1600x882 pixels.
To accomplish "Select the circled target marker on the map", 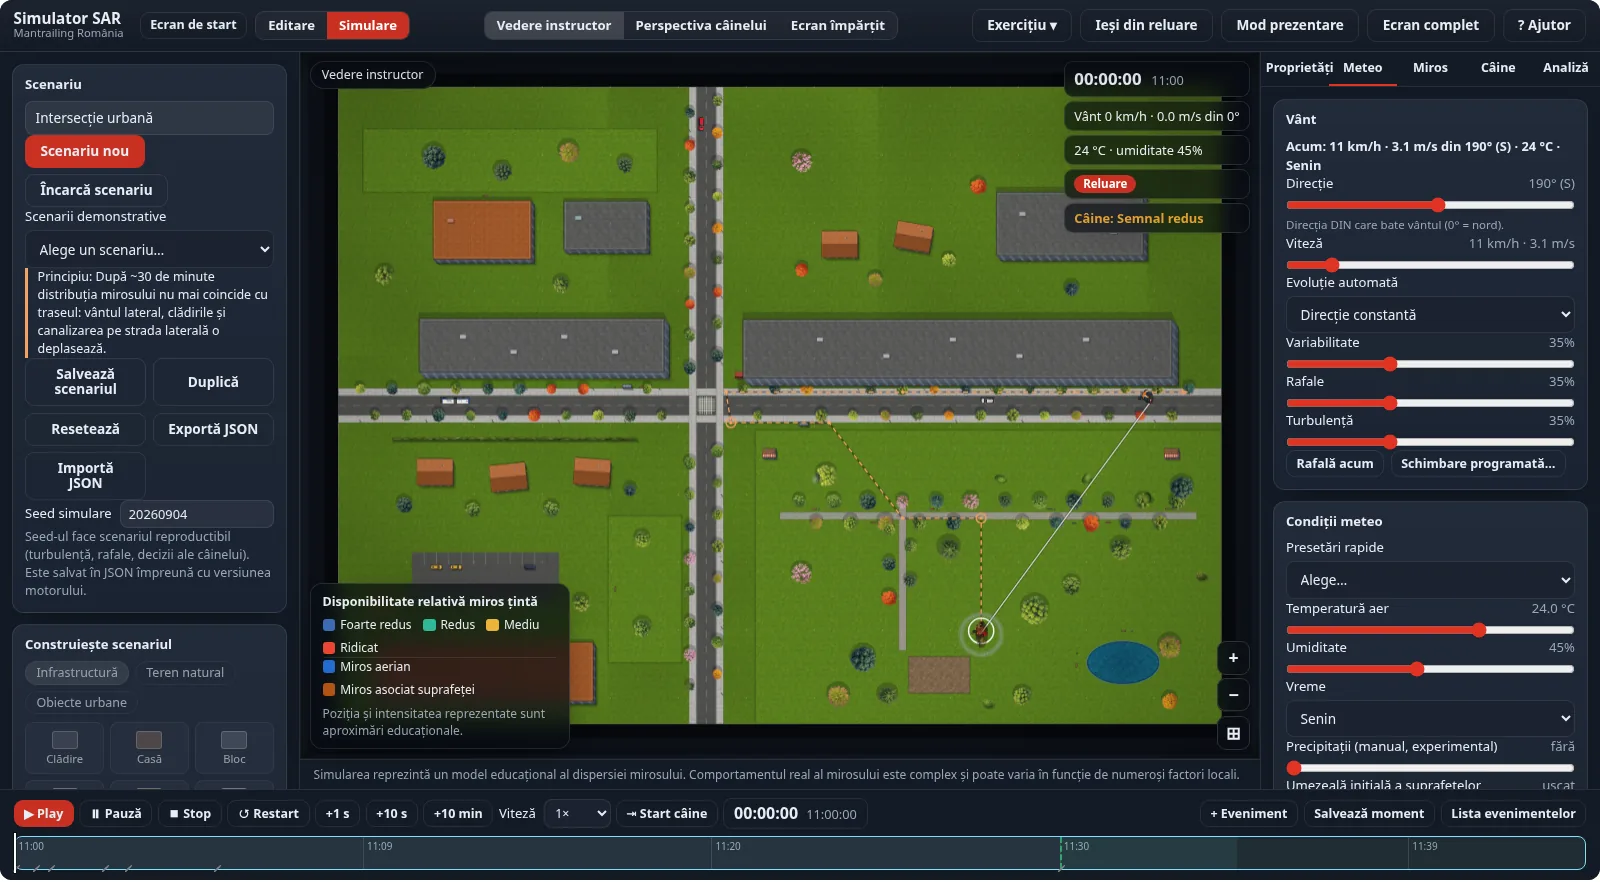I will coord(981,632).
